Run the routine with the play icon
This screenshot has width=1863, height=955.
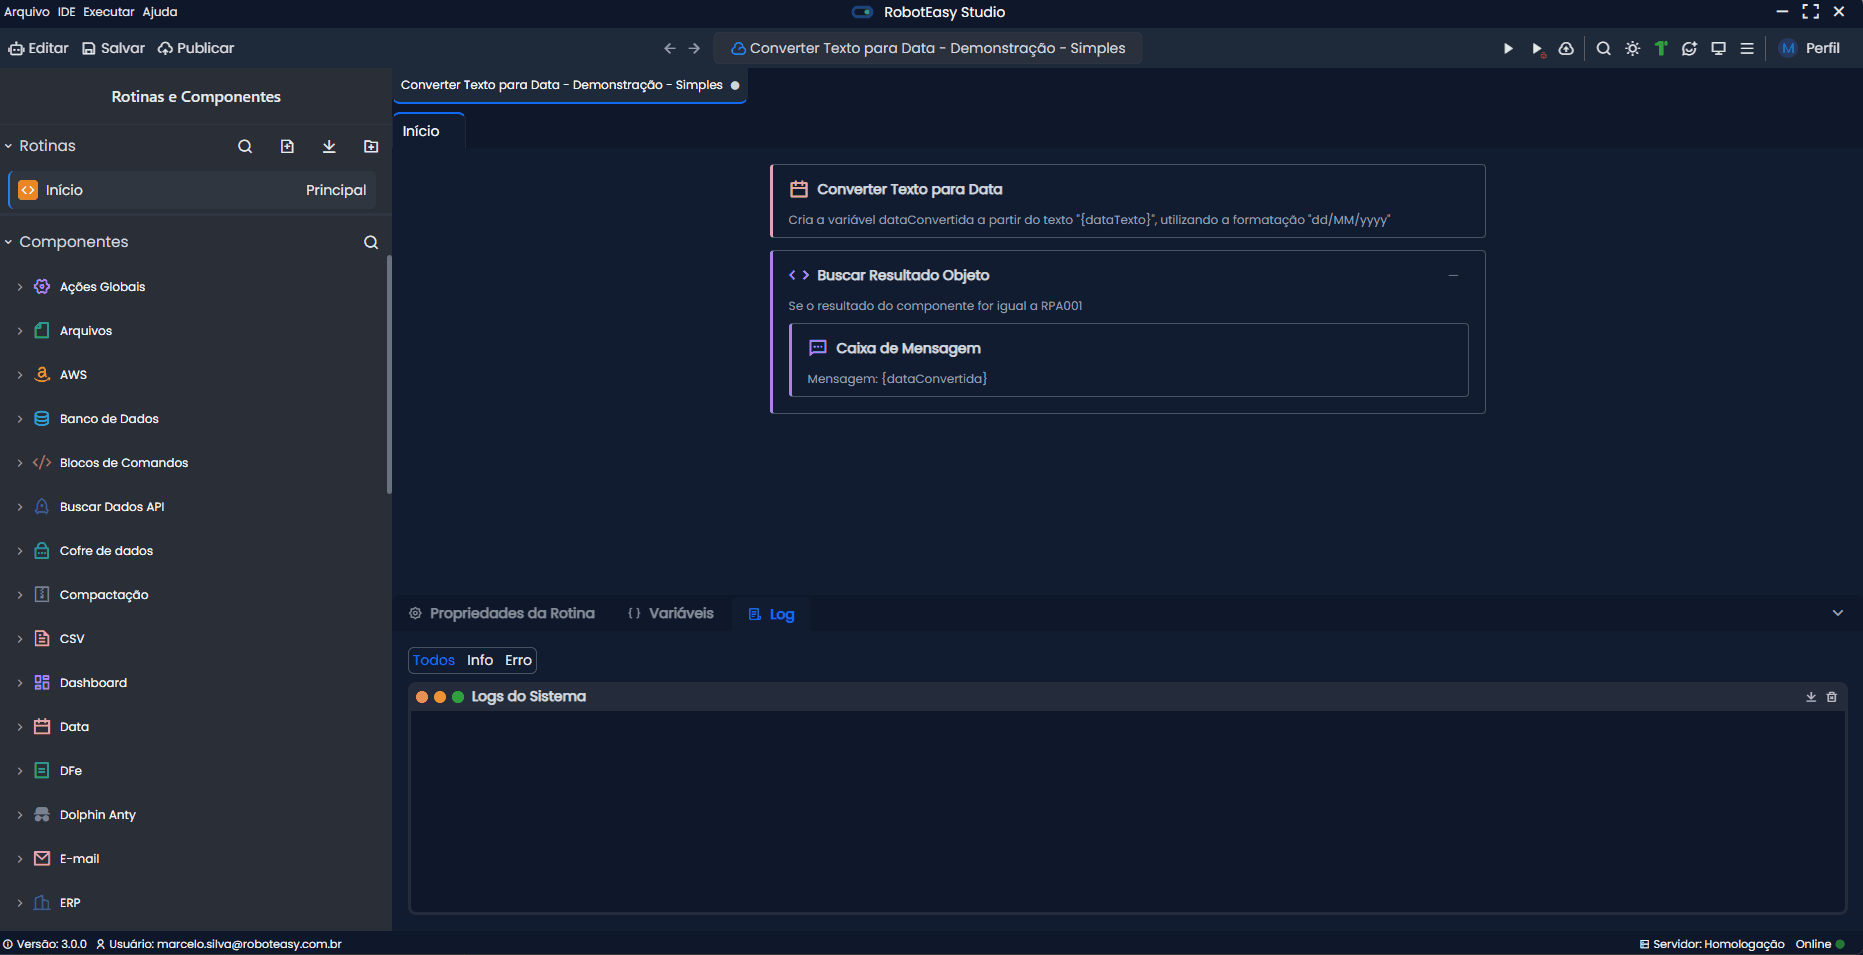click(1508, 49)
